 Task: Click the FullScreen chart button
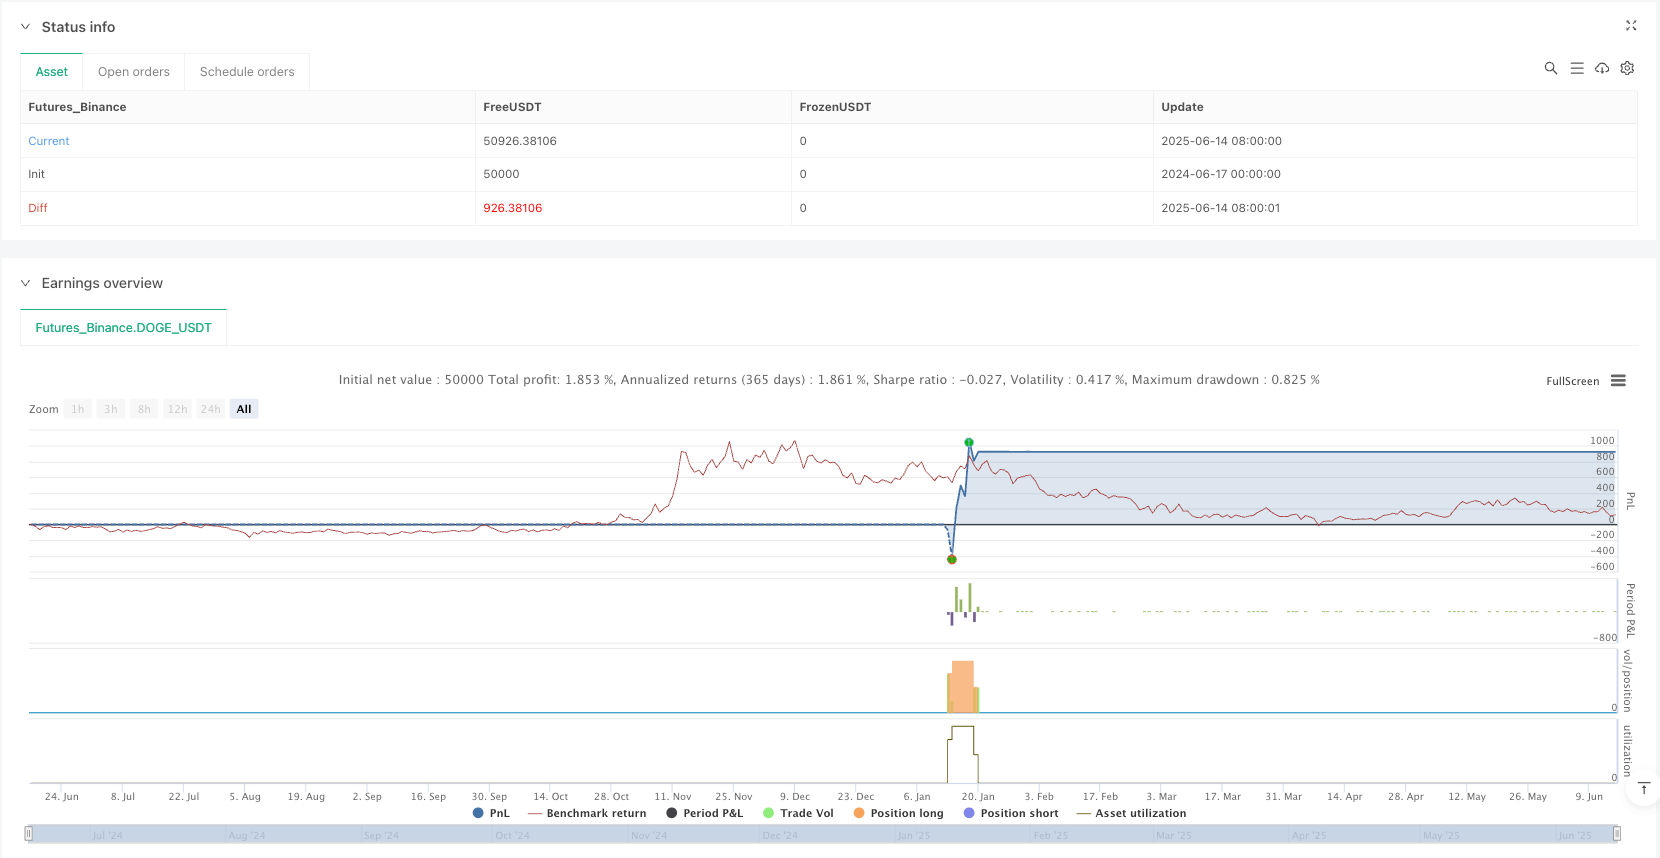(x=1572, y=381)
